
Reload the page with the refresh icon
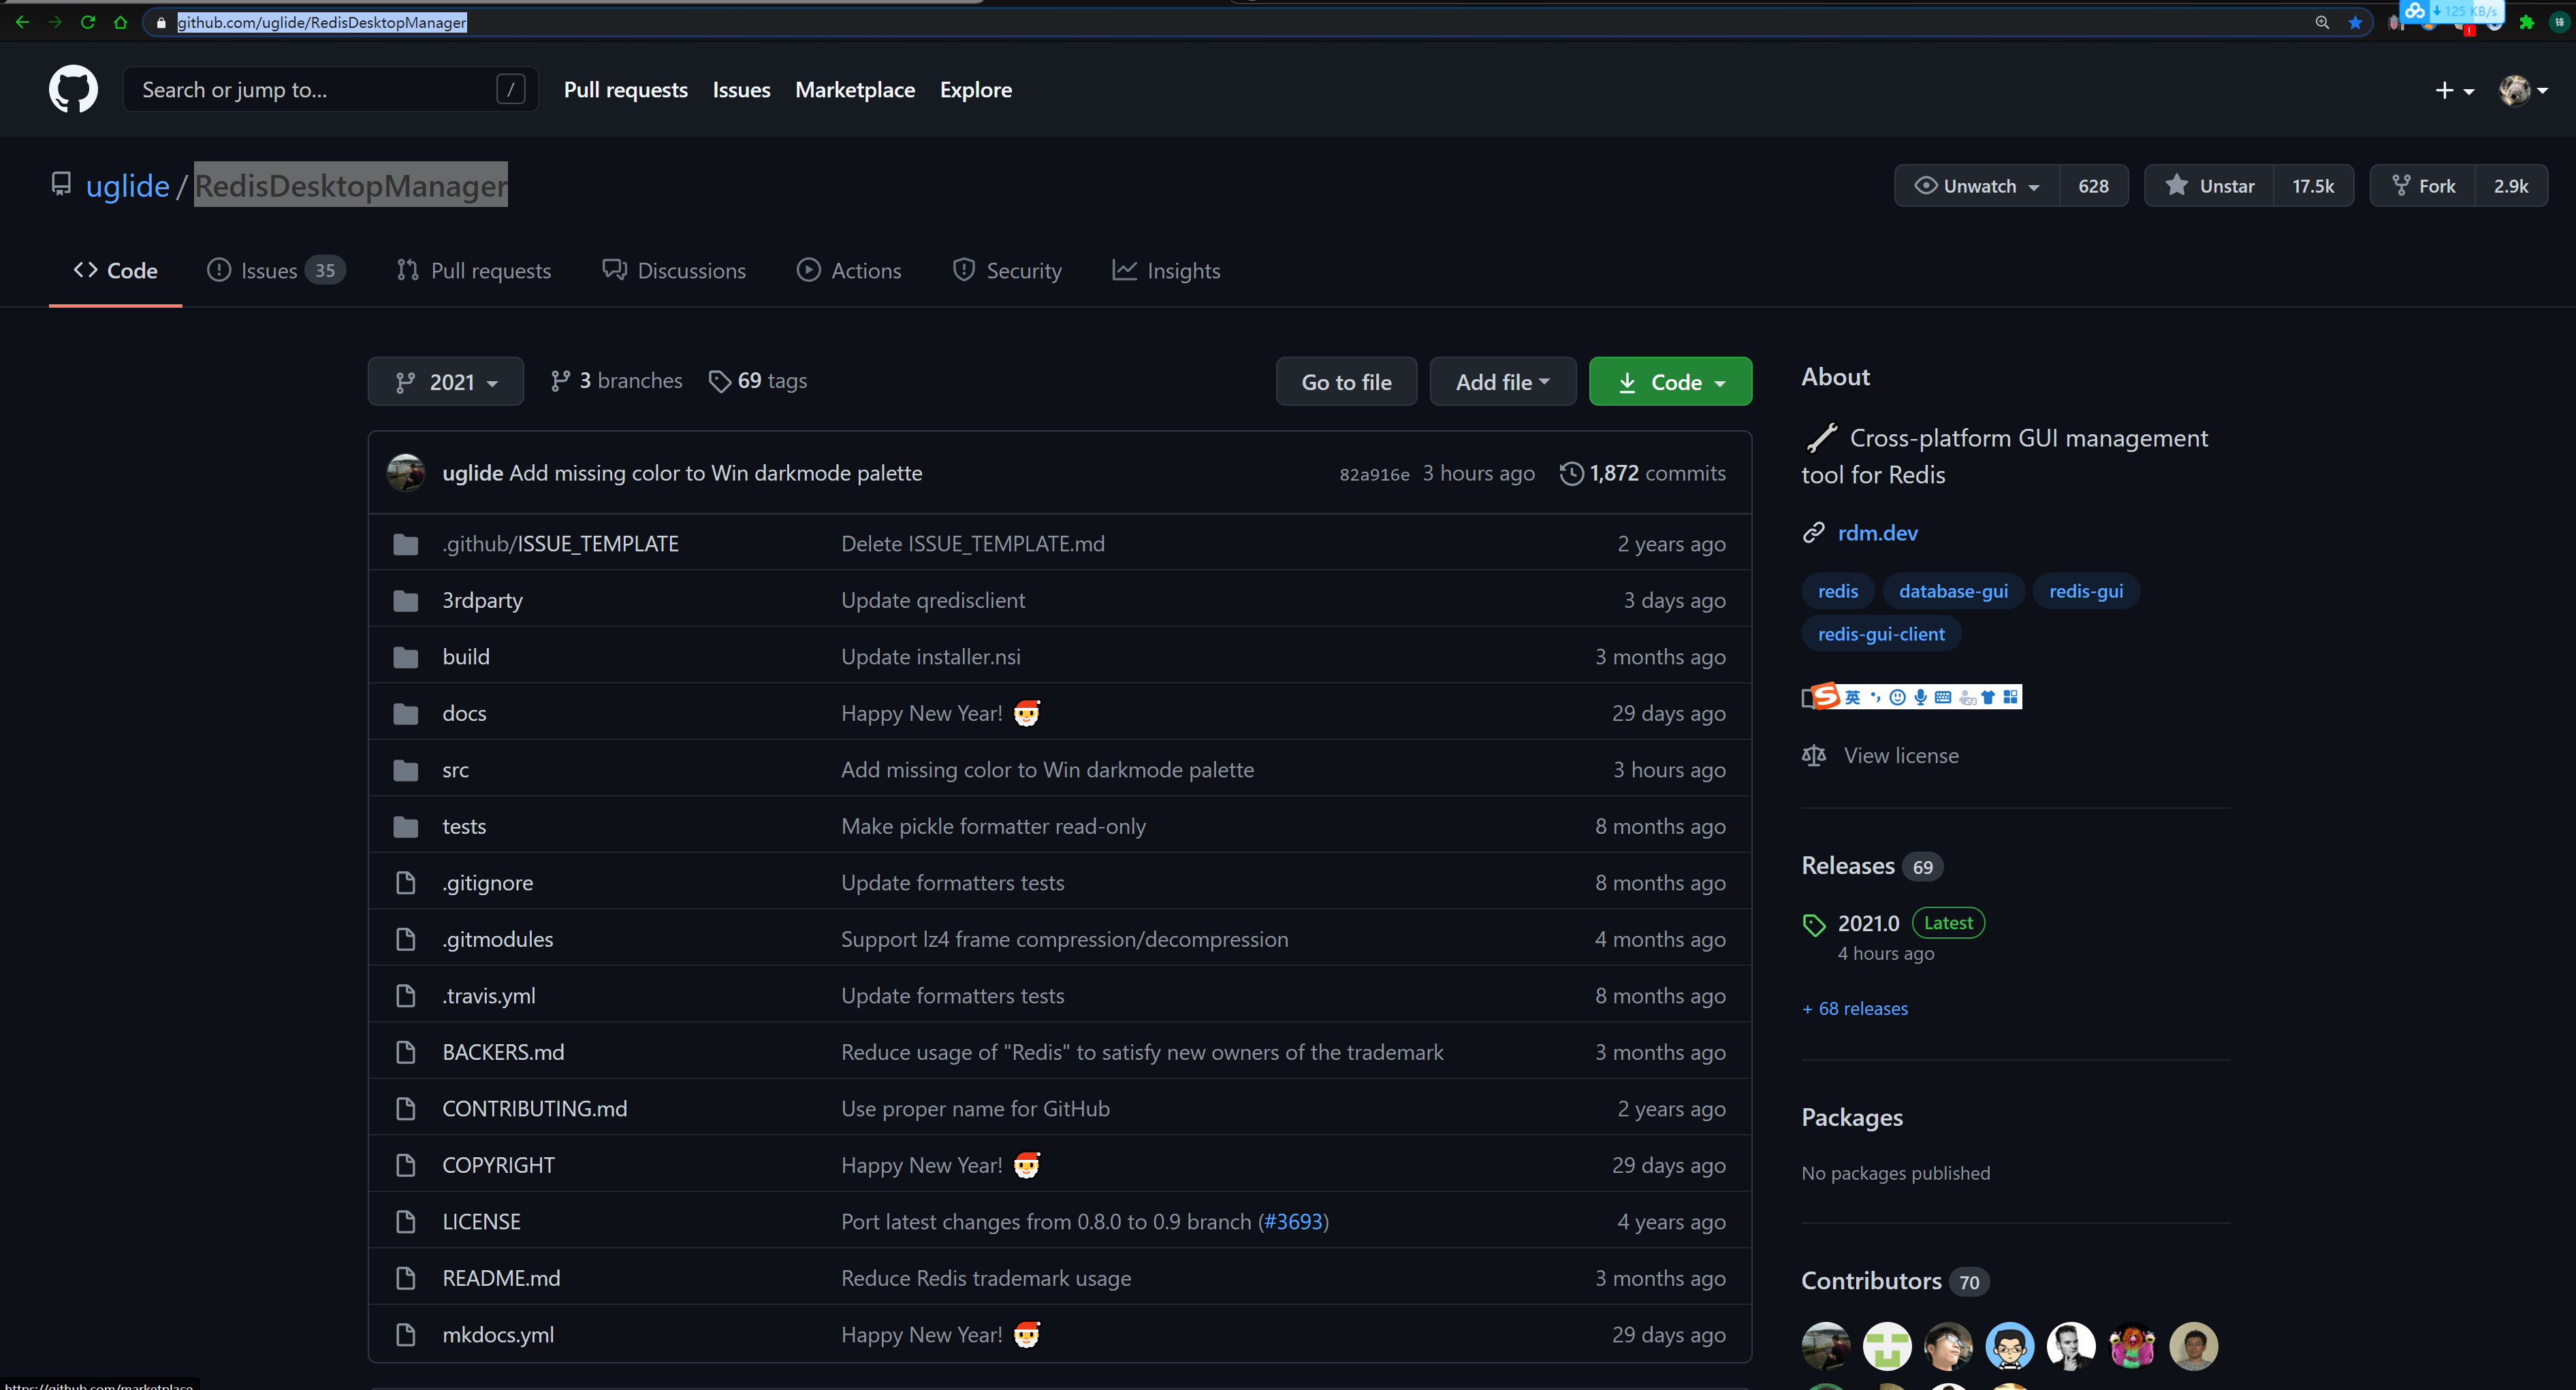click(88, 22)
